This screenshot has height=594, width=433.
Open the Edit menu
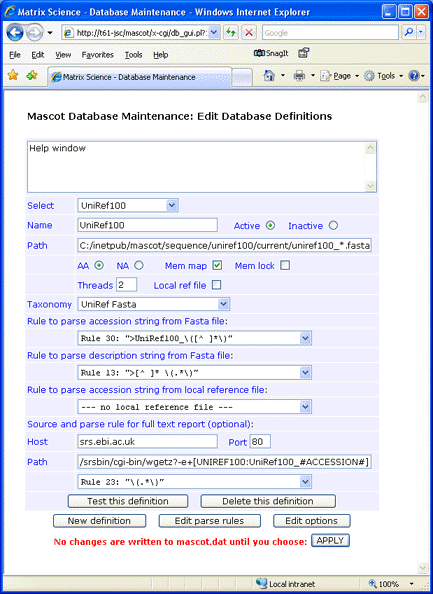click(38, 55)
